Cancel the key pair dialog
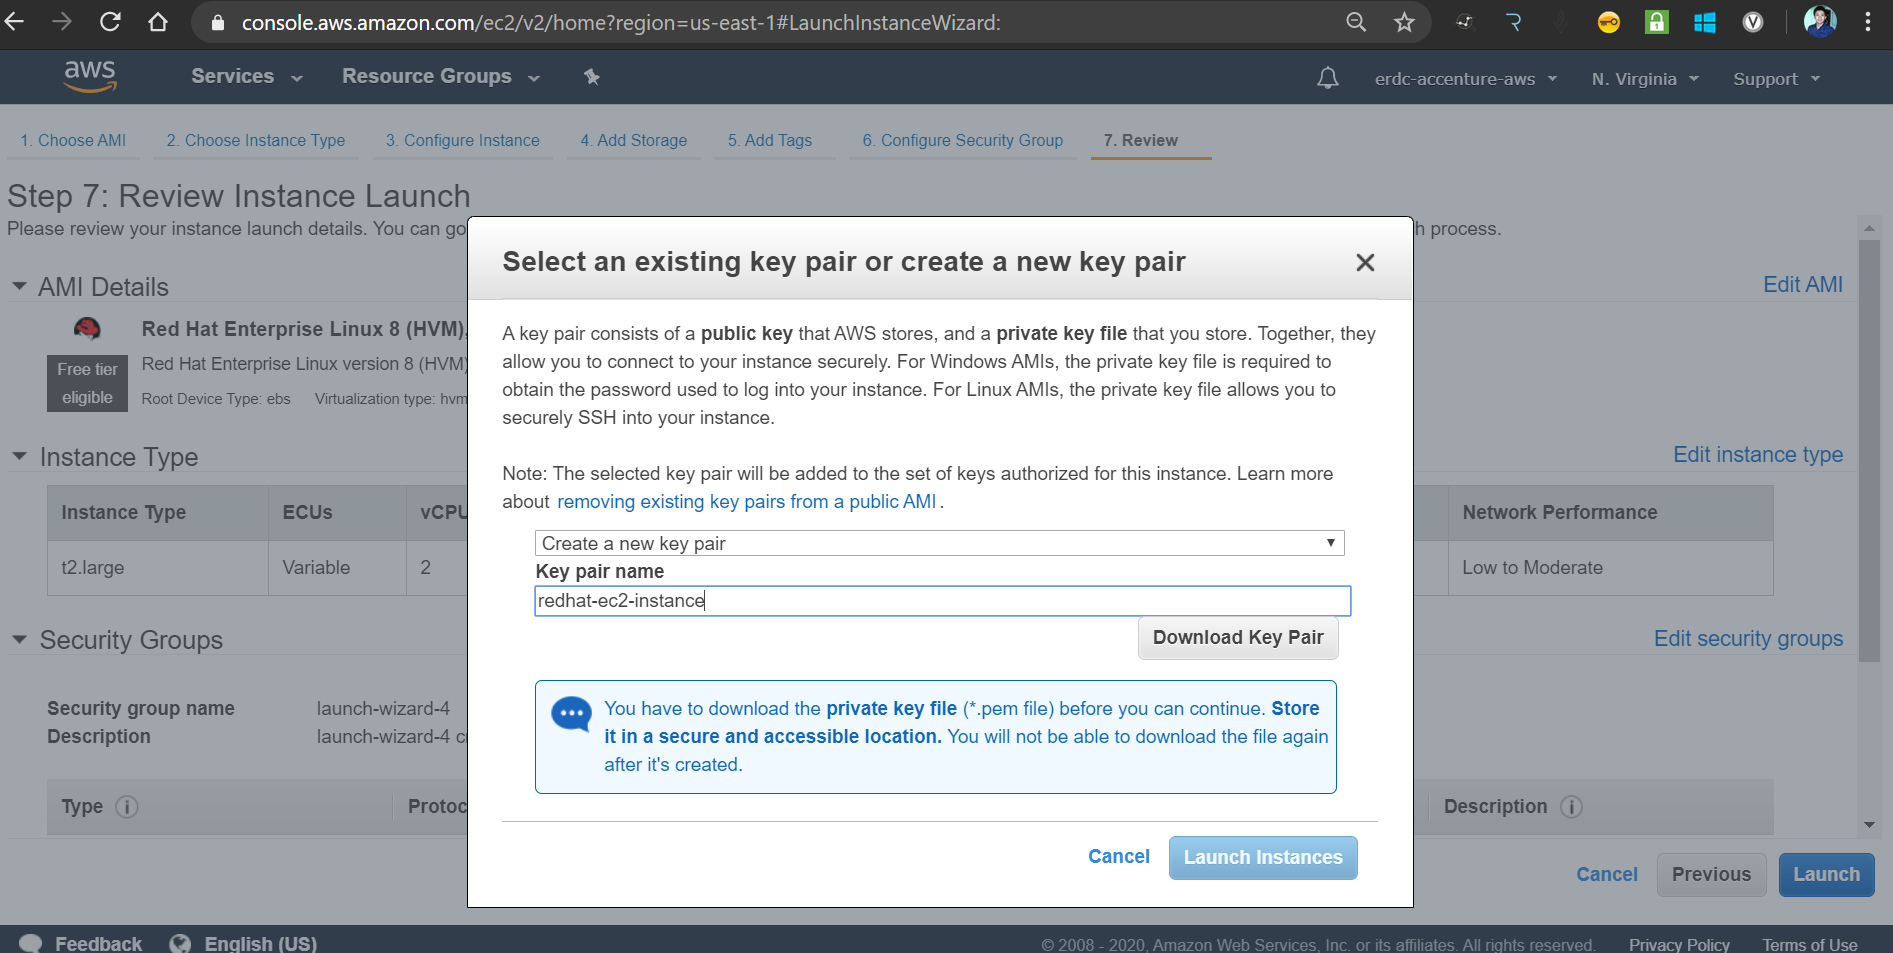Image resolution: width=1893 pixels, height=953 pixels. tap(1118, 857)
